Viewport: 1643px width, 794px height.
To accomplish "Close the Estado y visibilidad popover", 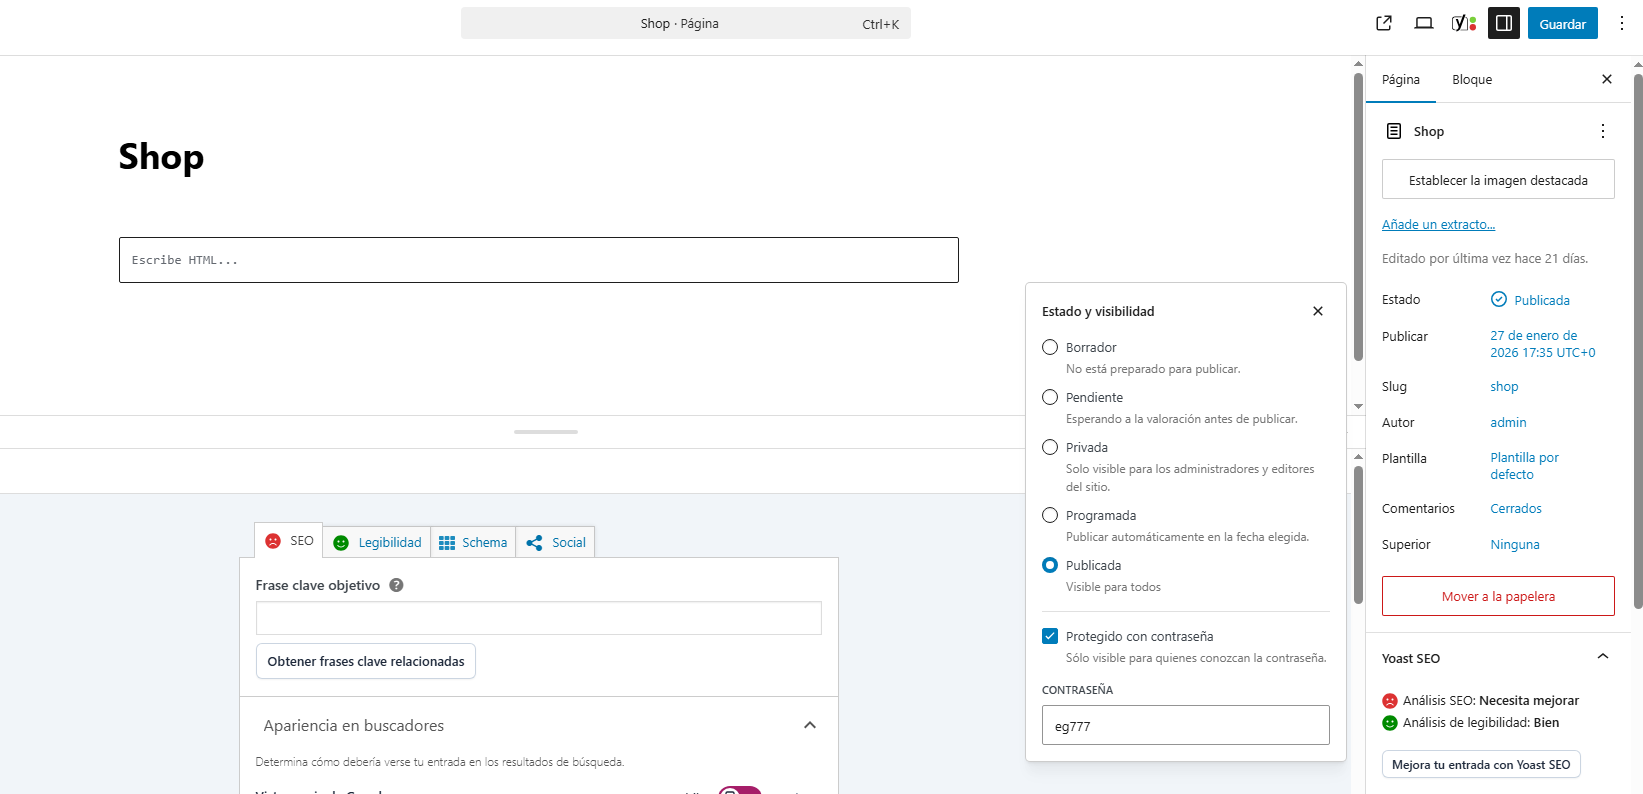I will [x=1318, y=311].
